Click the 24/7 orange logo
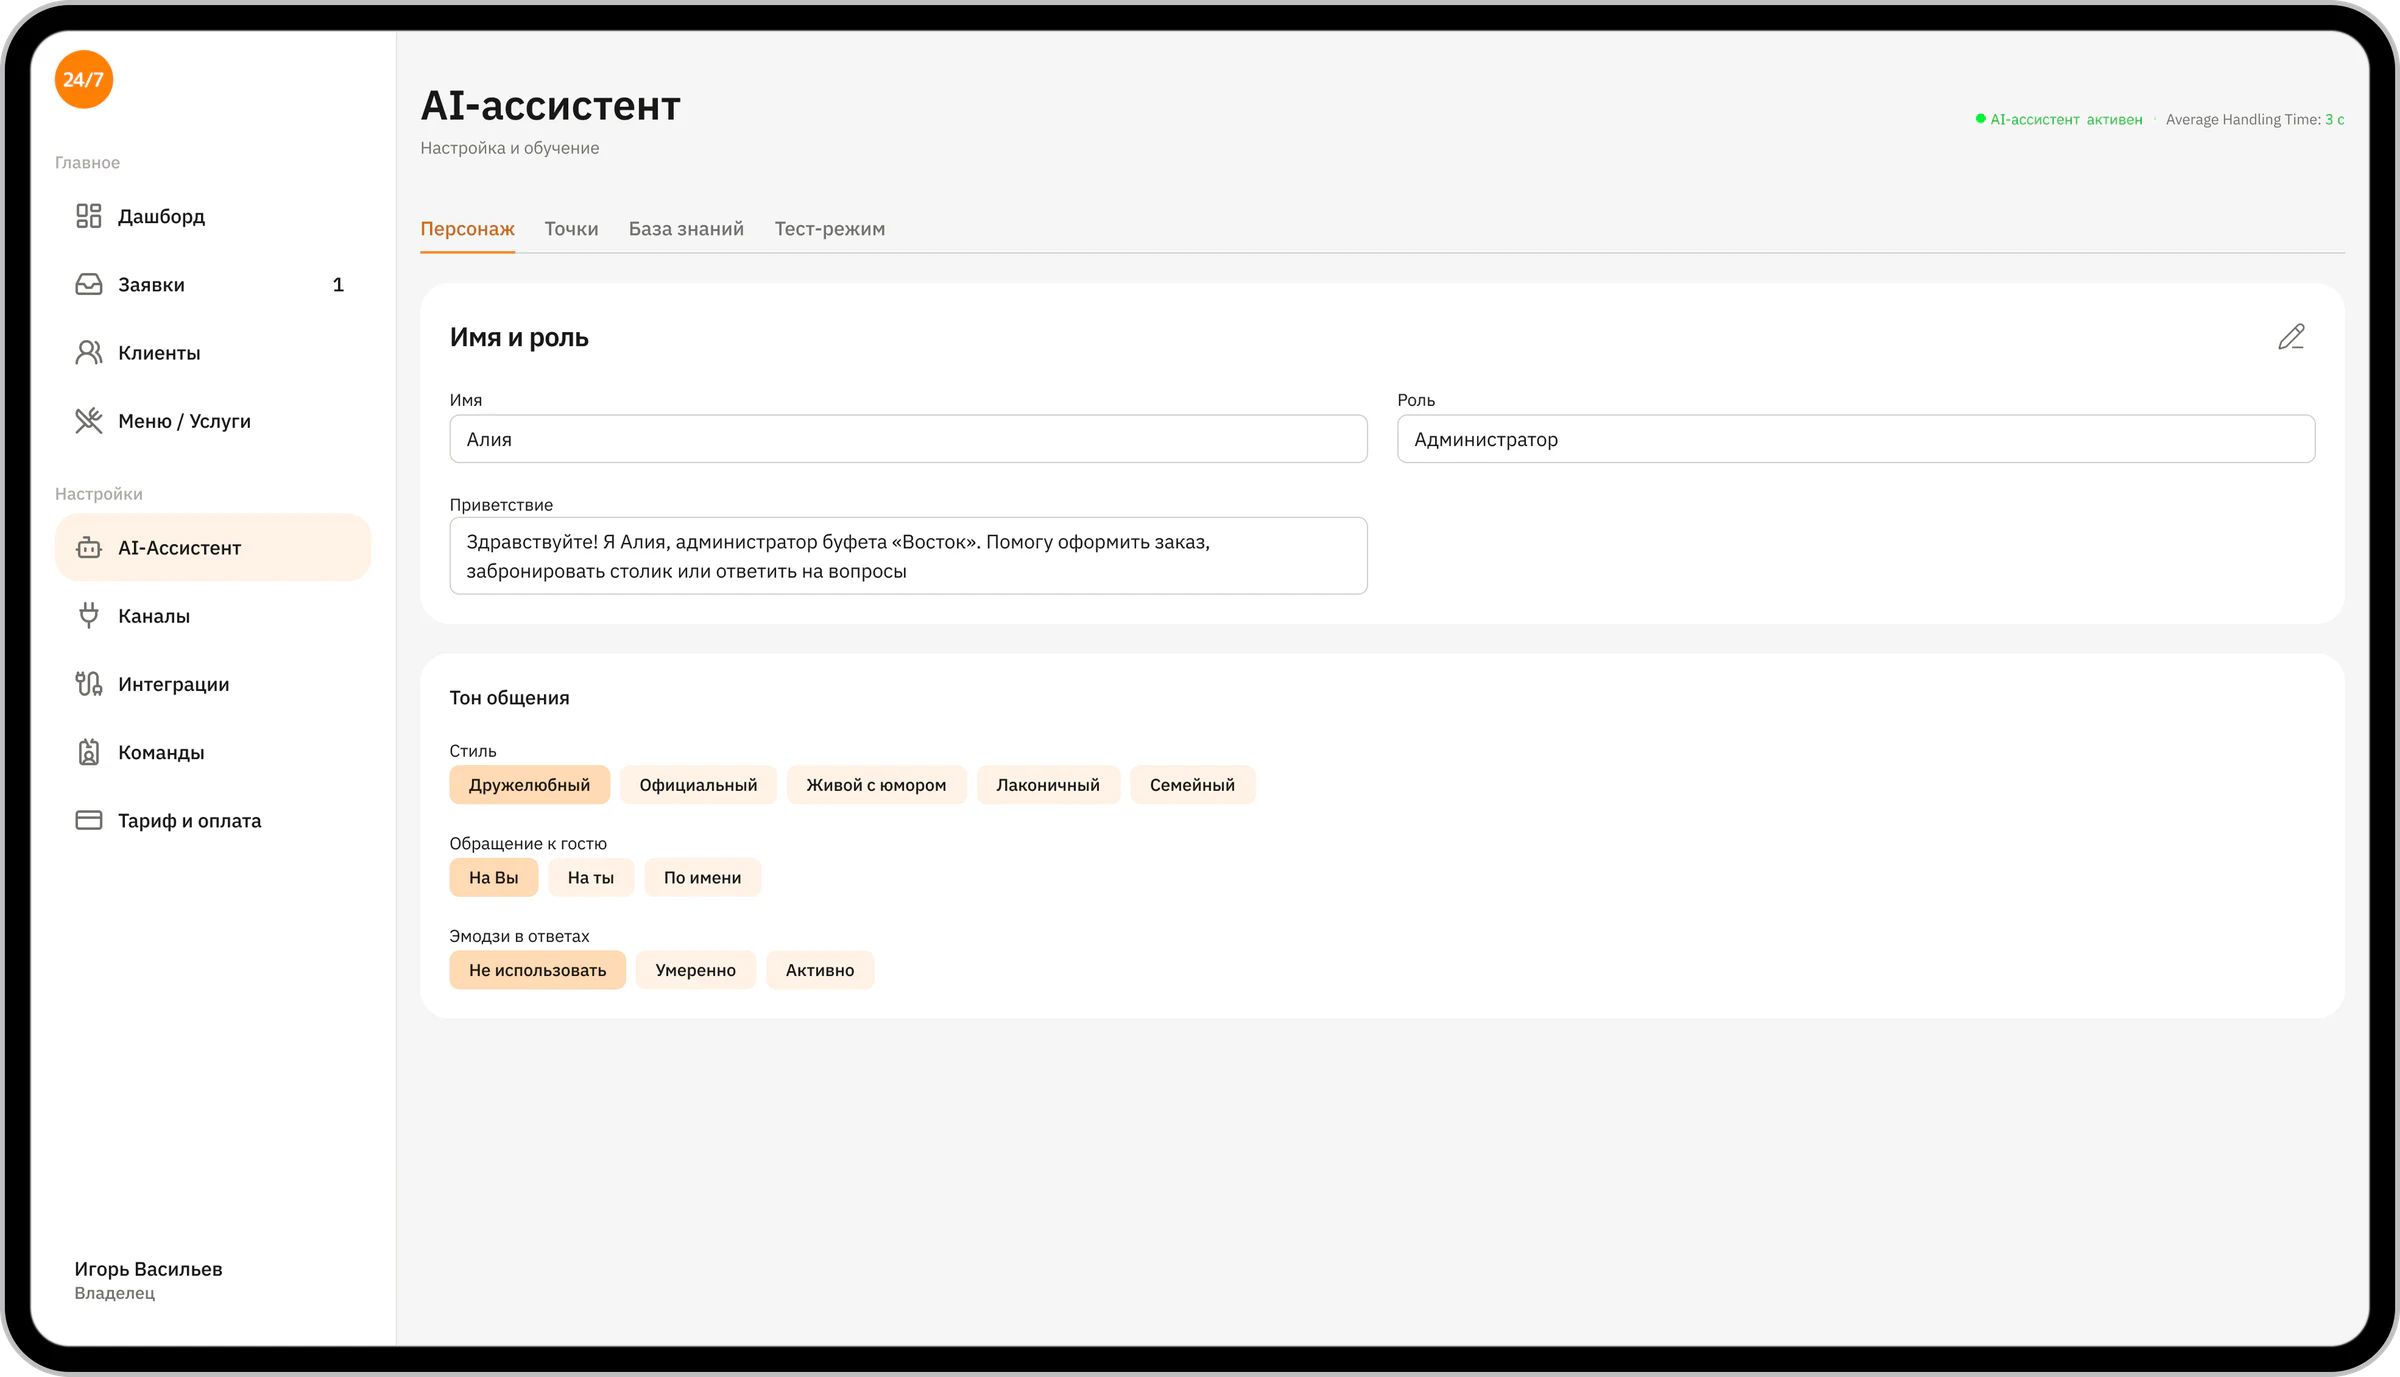The width and height of the screenshot is (2400, 1377). tap(84, 79)
